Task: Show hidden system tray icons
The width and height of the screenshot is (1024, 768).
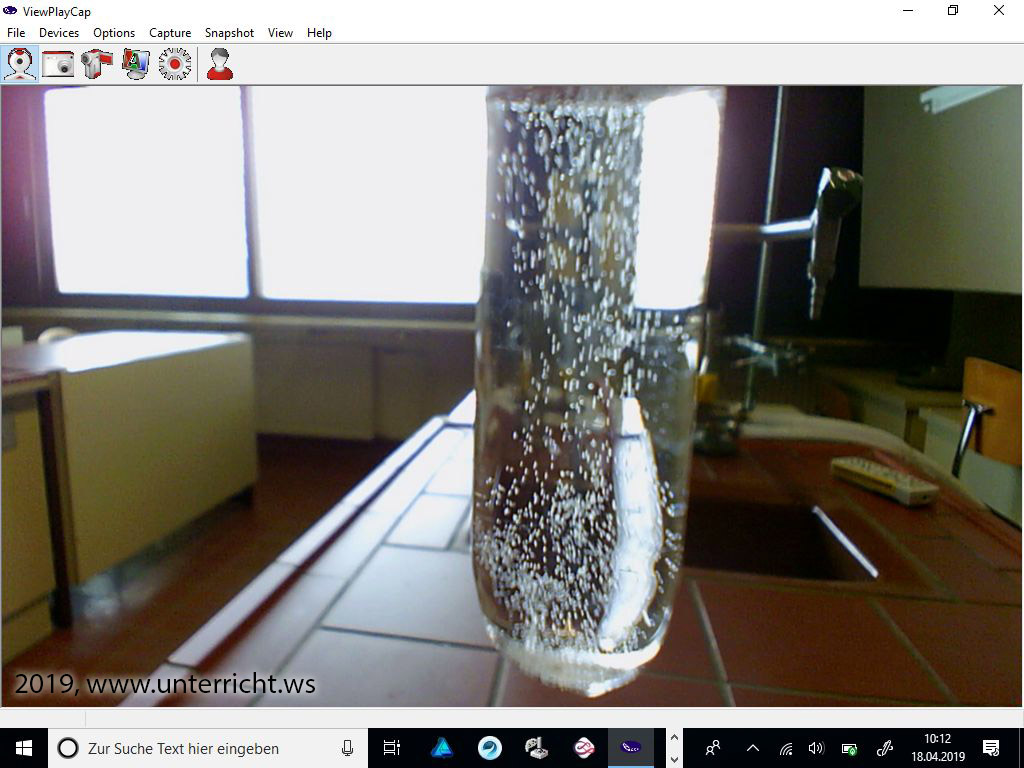Action: tap(752, 748)
